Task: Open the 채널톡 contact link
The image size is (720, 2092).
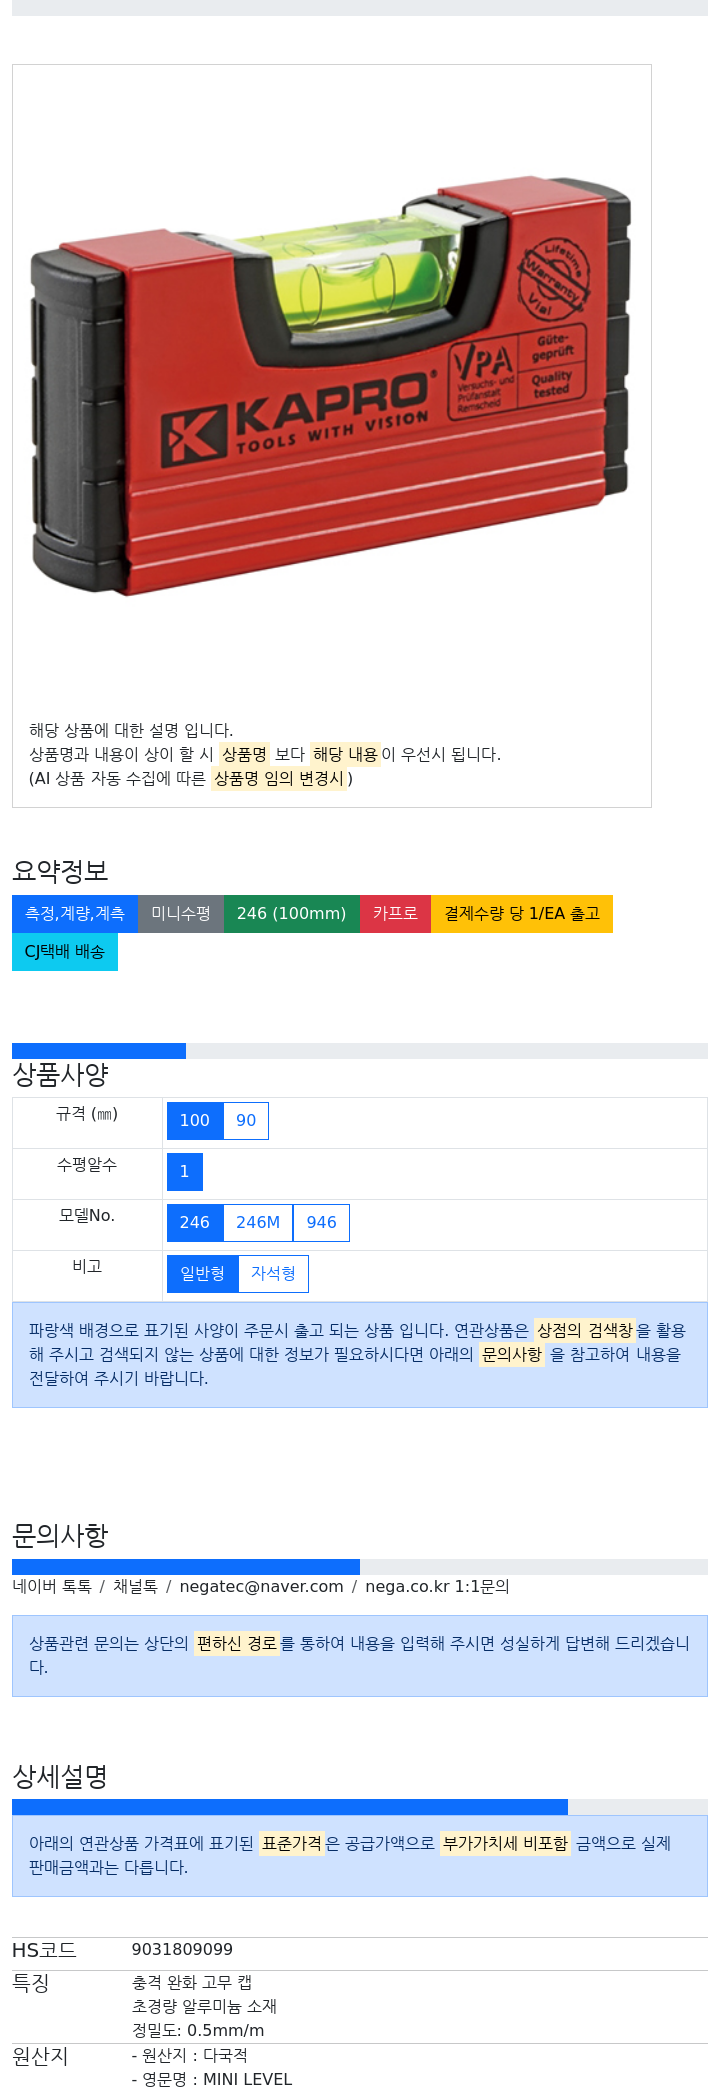Action: (135, 1587)
